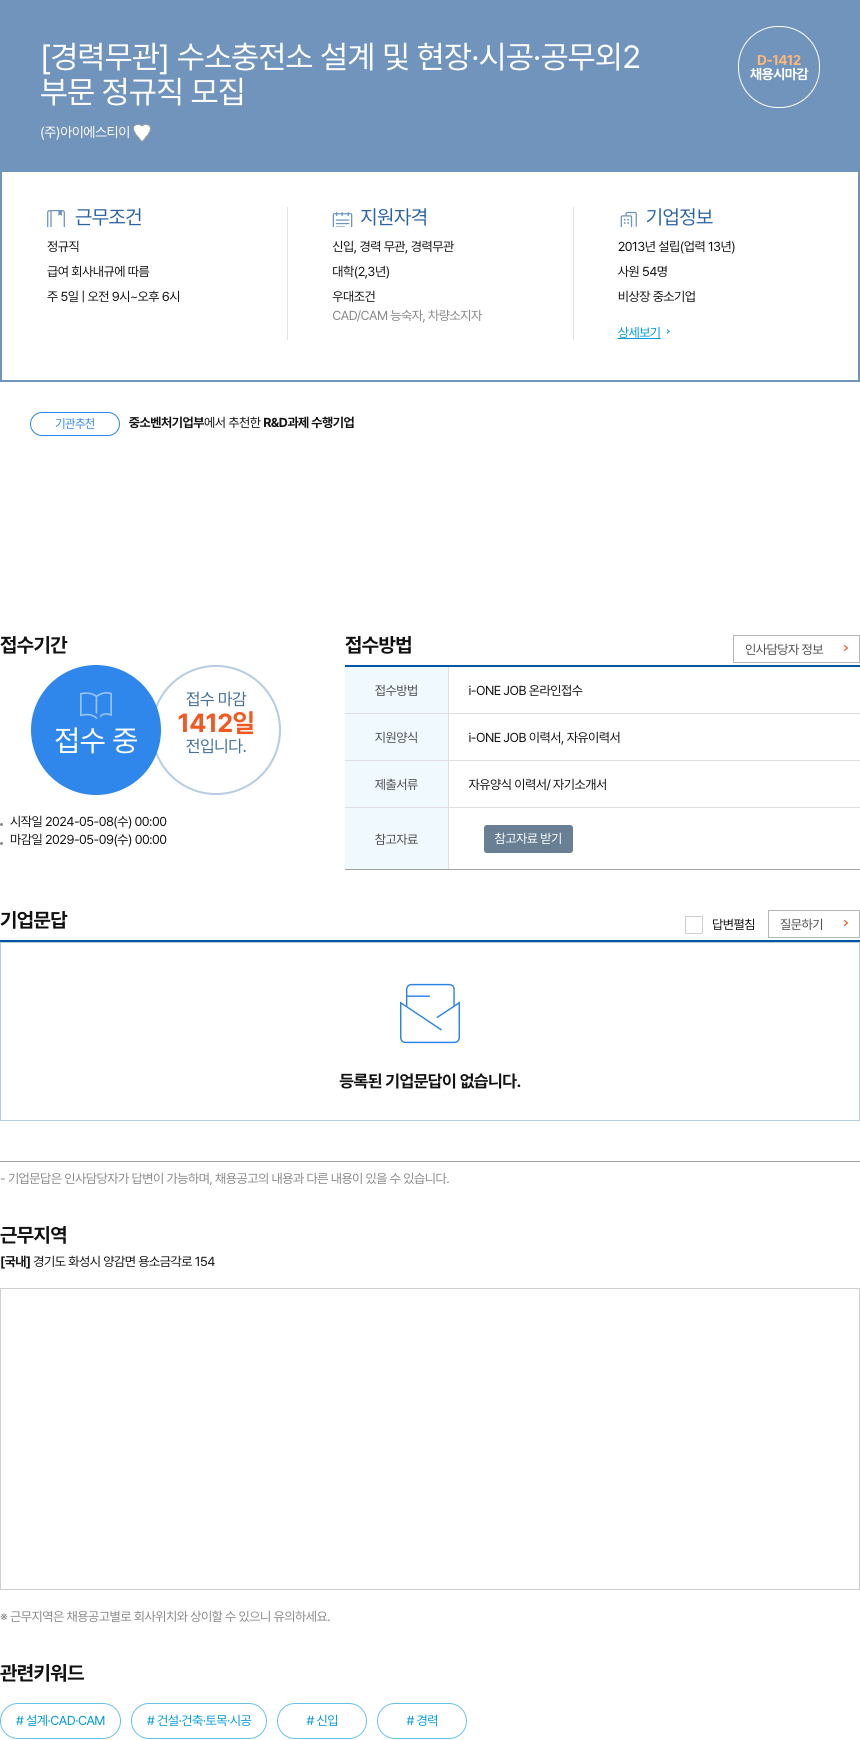Click the 참고자료 row label in the table
This screenshot has width=860, height=1740.
click(x=396, y=840)
